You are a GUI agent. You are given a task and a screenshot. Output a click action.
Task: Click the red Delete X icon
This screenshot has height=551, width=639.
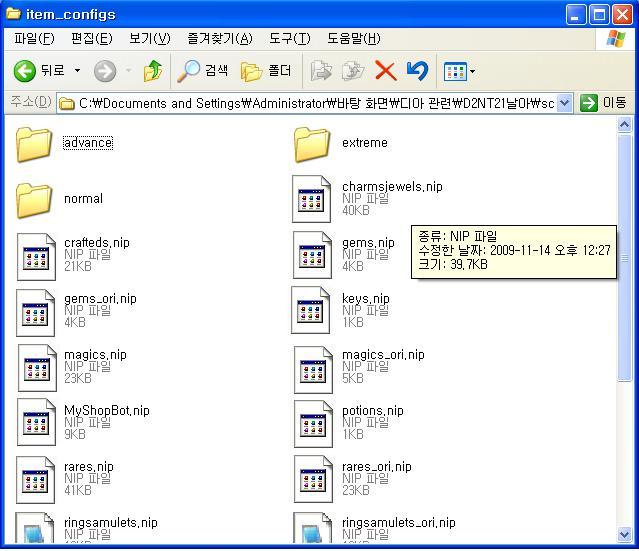pos(385,71)
